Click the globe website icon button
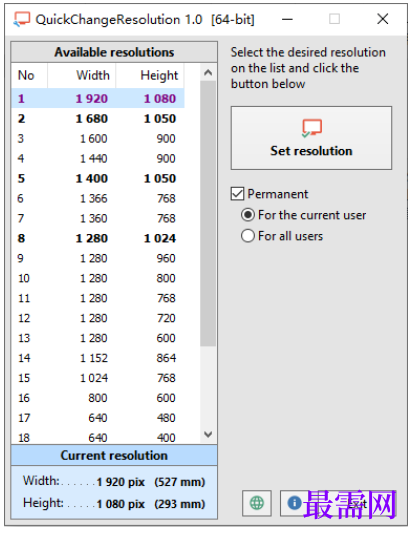415x536 pixels. (x=257, y=503)
